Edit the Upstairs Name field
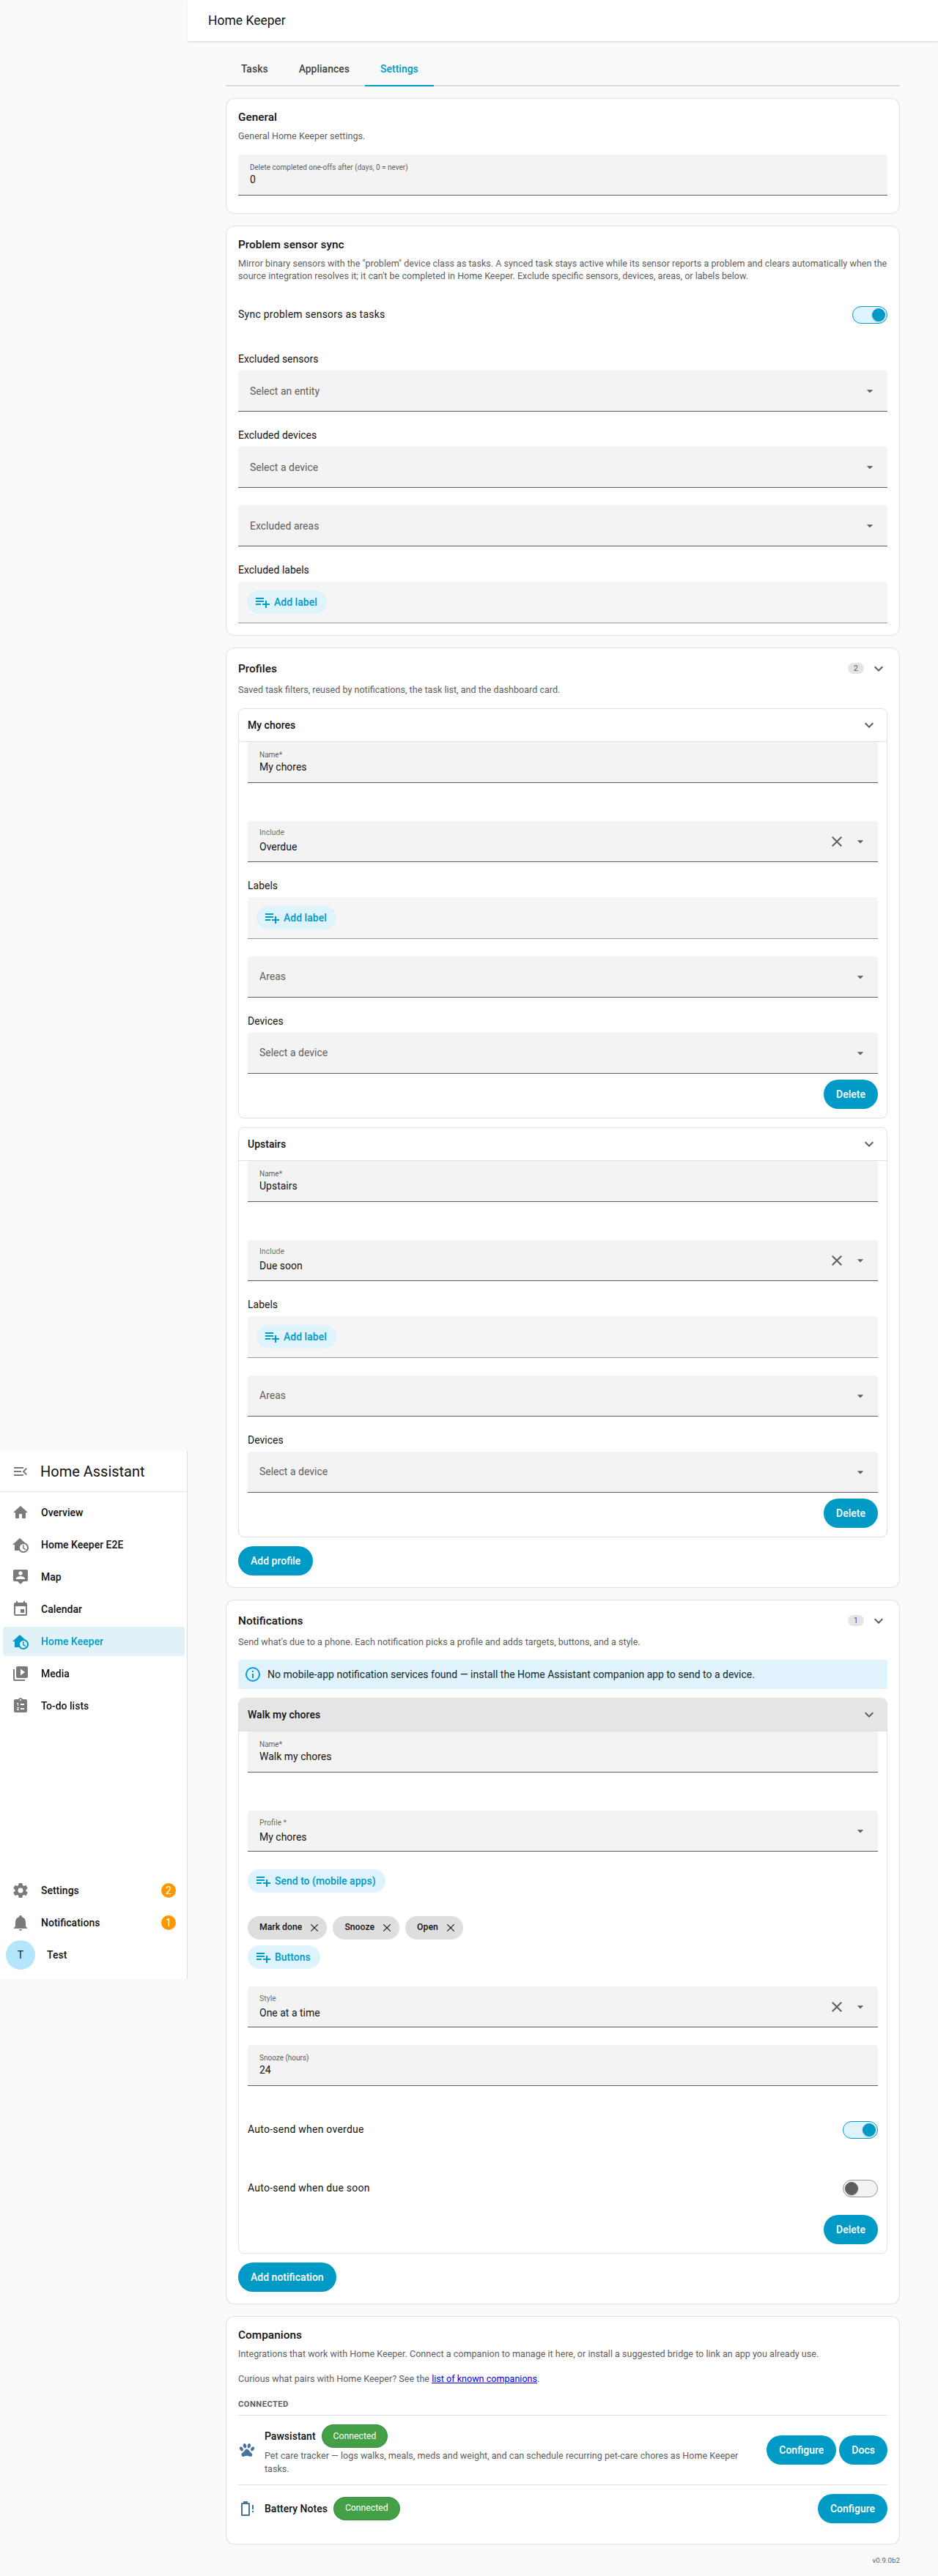938x2576 pixels. click(562, 1180)
